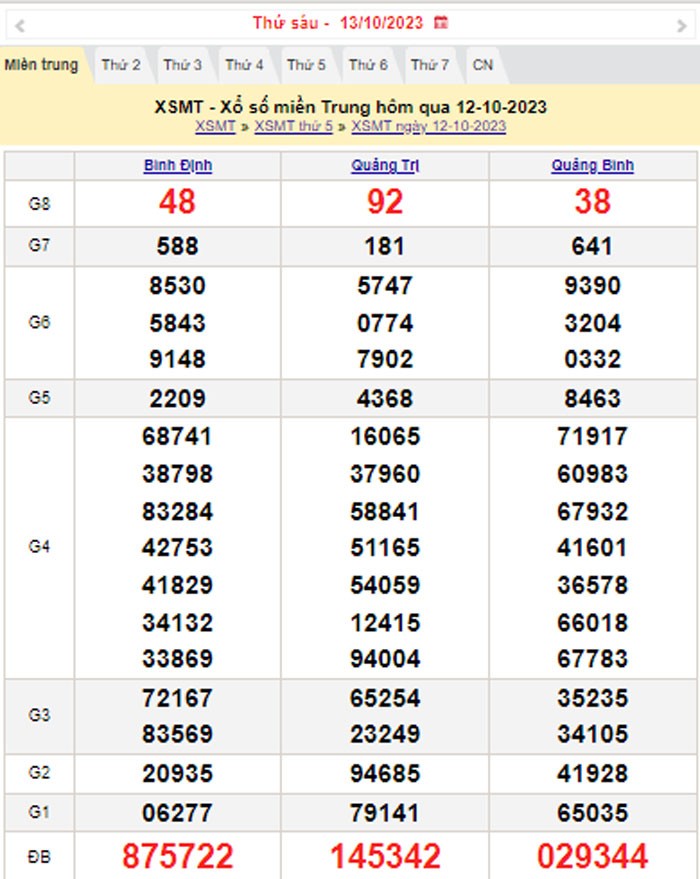Open the calendar date picker icon
Screen dimensions: 700x879
click(x=442, y=22)
